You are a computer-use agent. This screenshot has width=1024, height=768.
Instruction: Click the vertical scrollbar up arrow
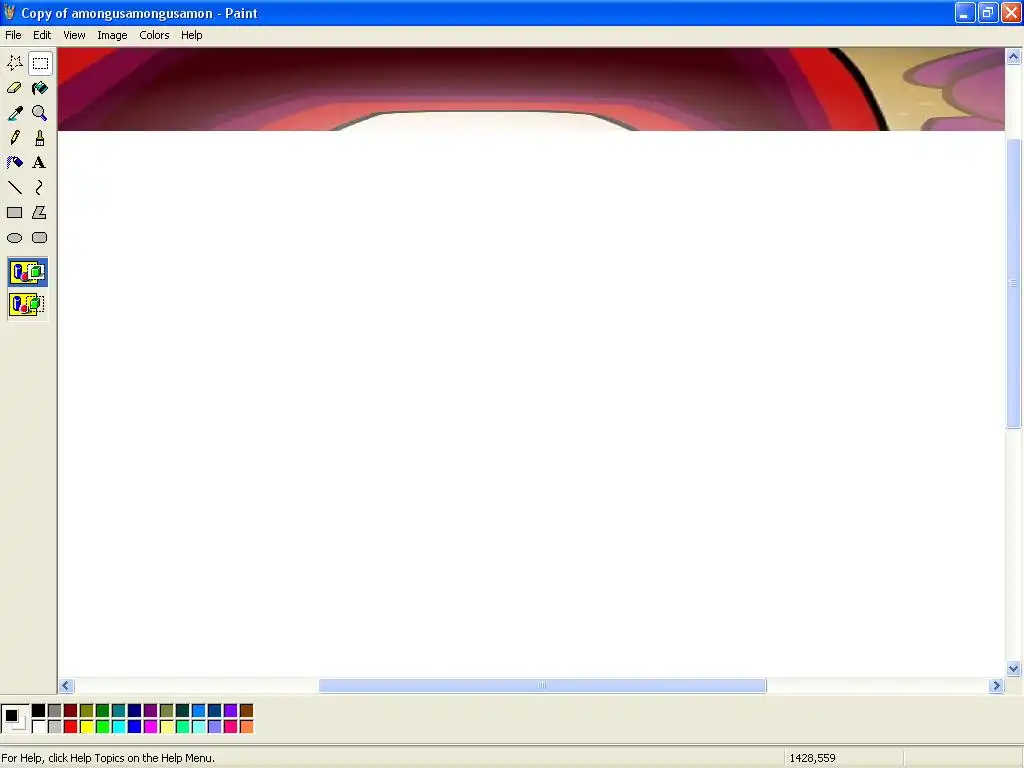click(1014, 57)
